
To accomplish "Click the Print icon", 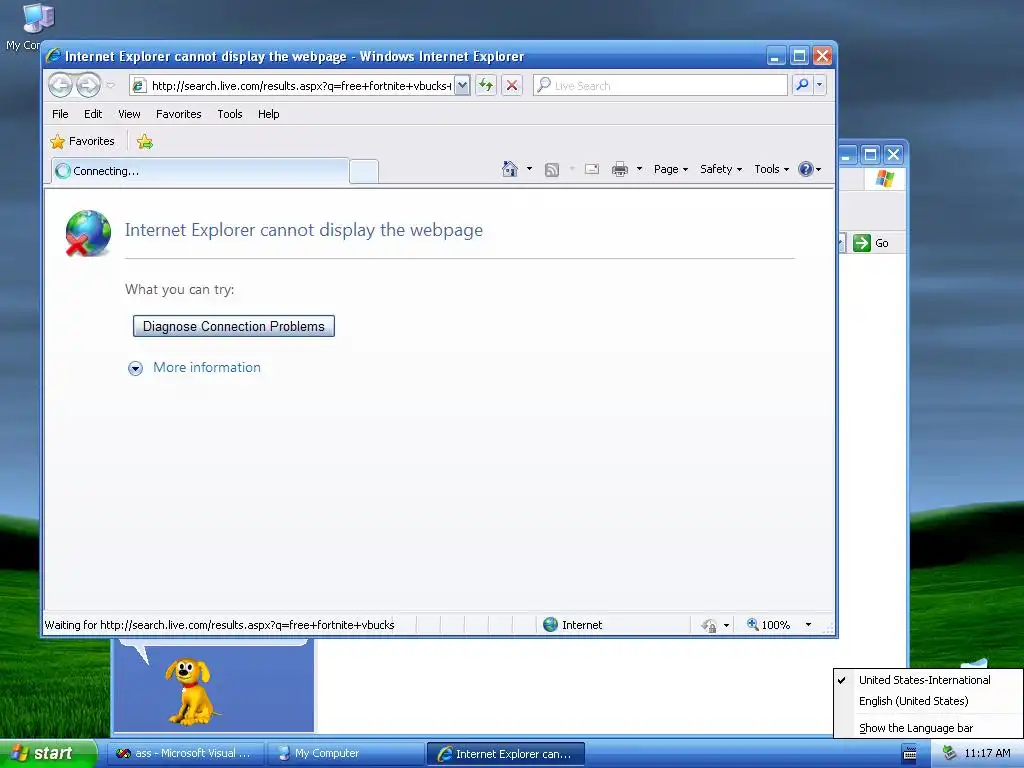I will click(x=620, y=169).
